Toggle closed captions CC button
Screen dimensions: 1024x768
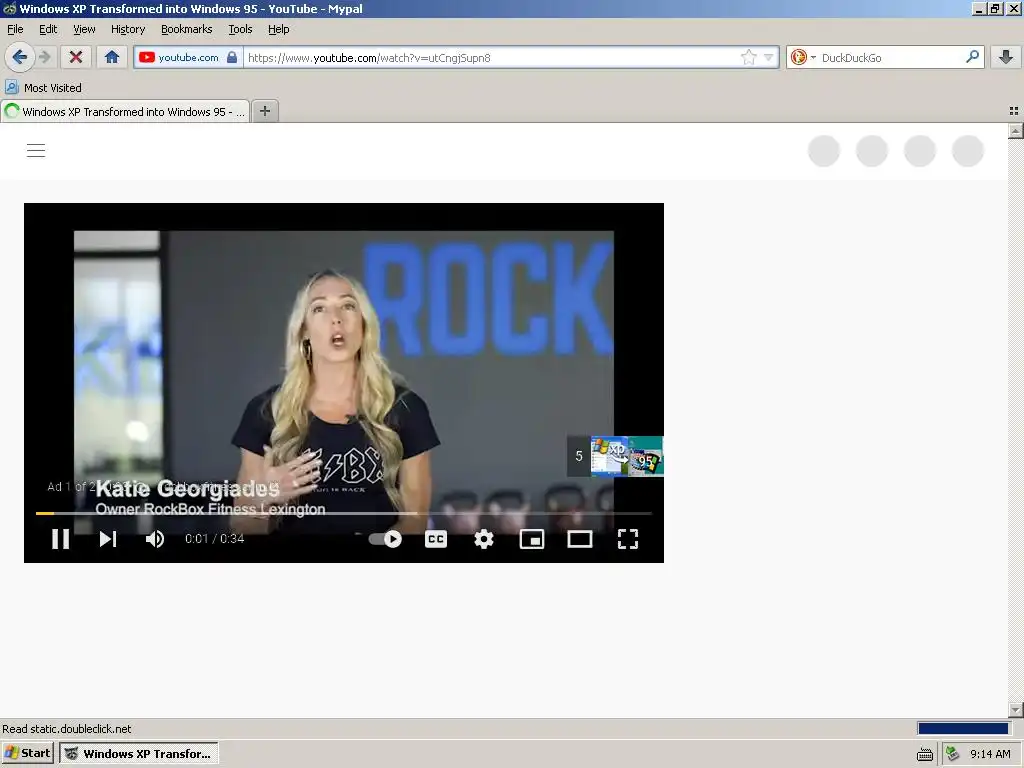click(x=436, y=539)
